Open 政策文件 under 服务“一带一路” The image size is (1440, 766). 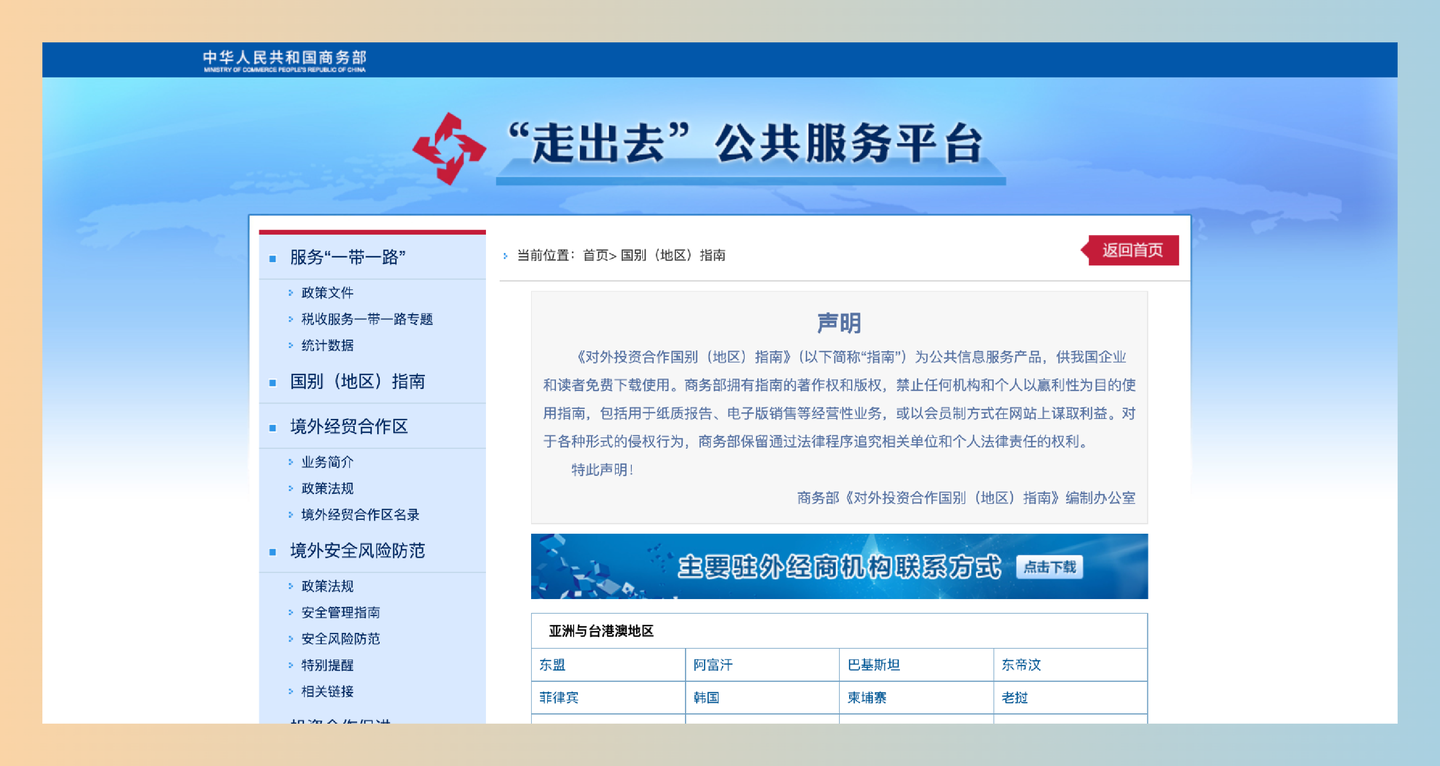coord(327,293)
